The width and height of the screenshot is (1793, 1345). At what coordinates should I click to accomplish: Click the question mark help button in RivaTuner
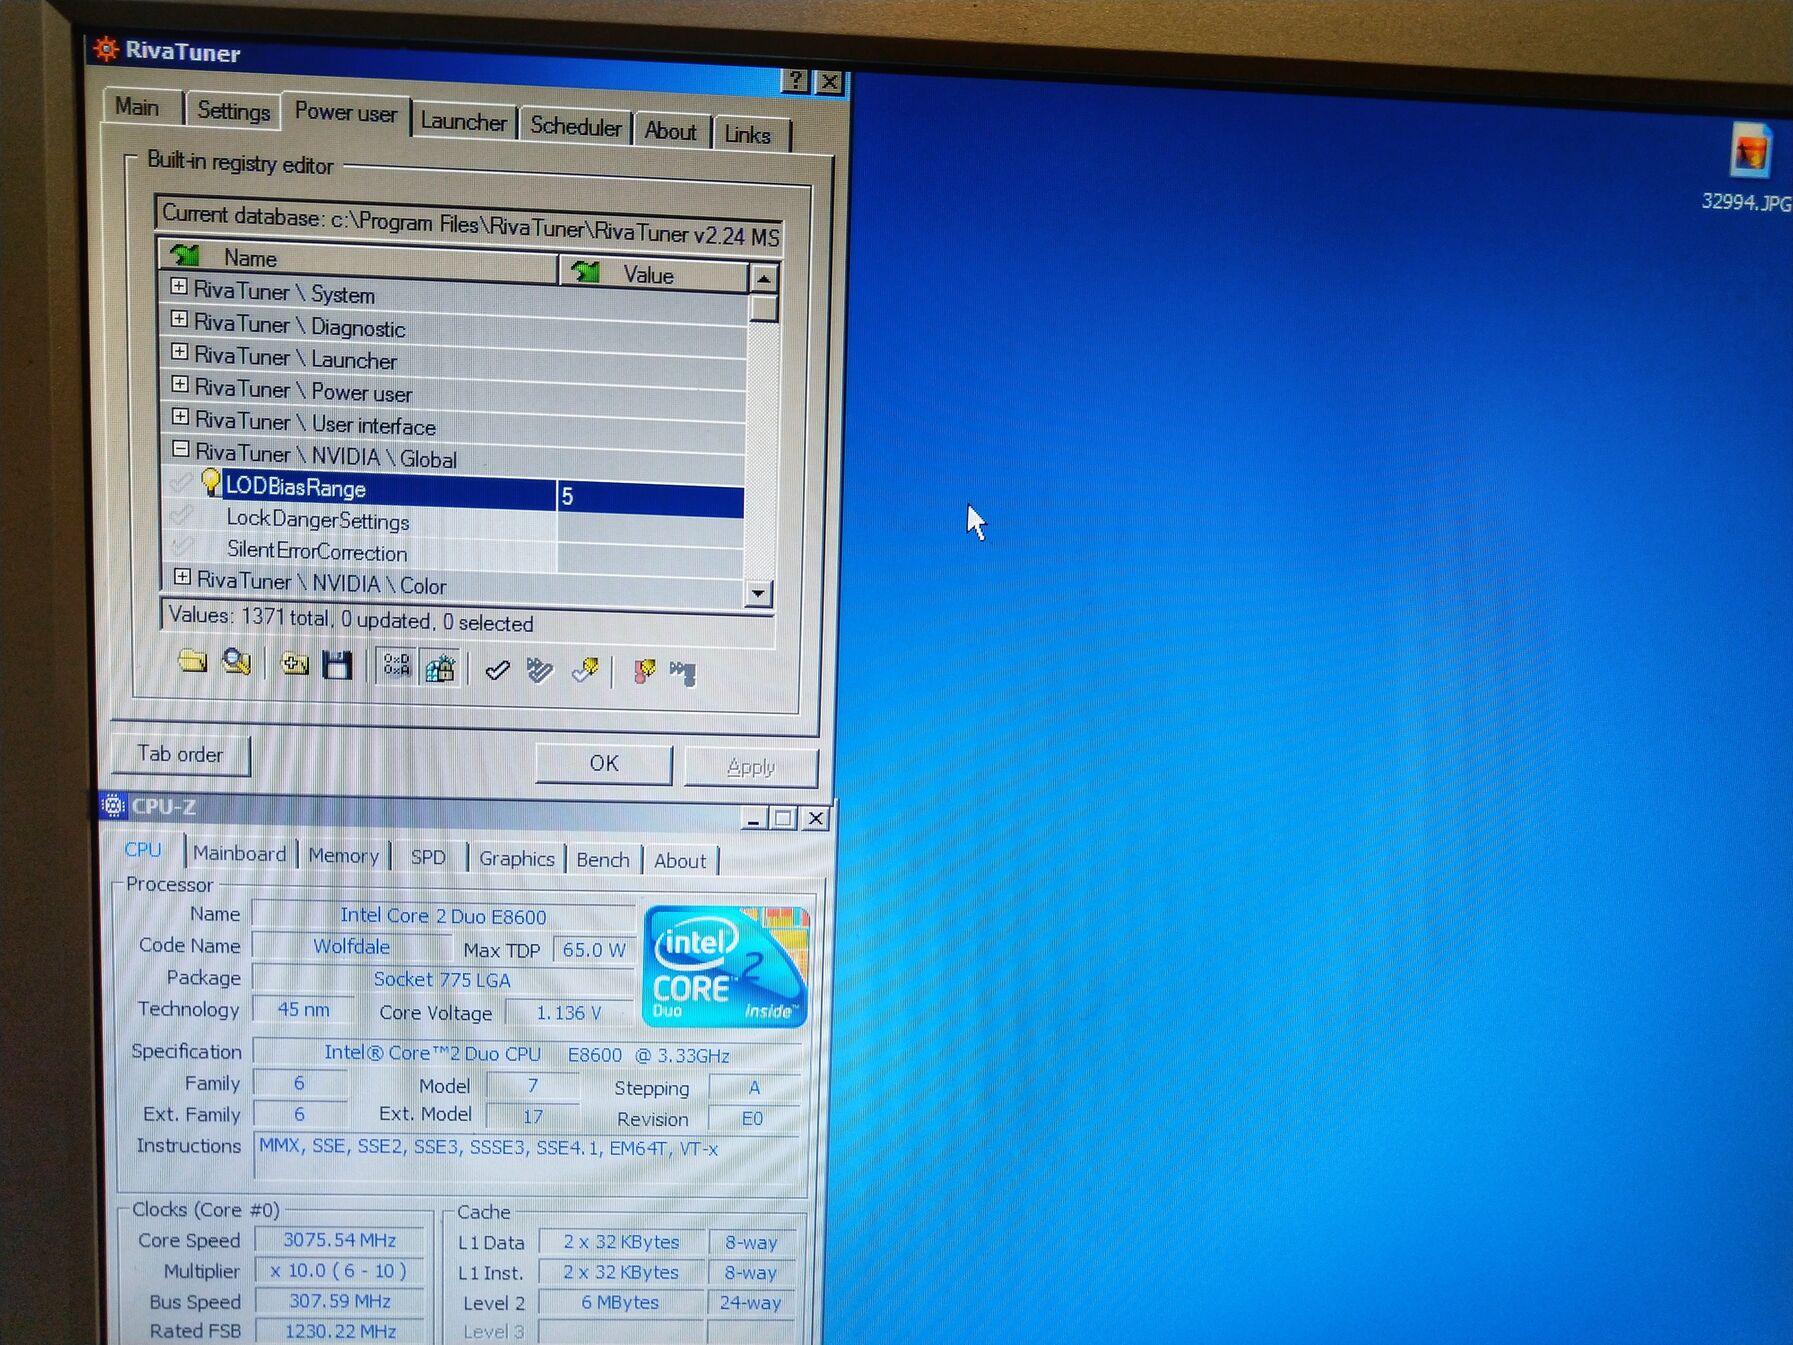pos(796,80)
